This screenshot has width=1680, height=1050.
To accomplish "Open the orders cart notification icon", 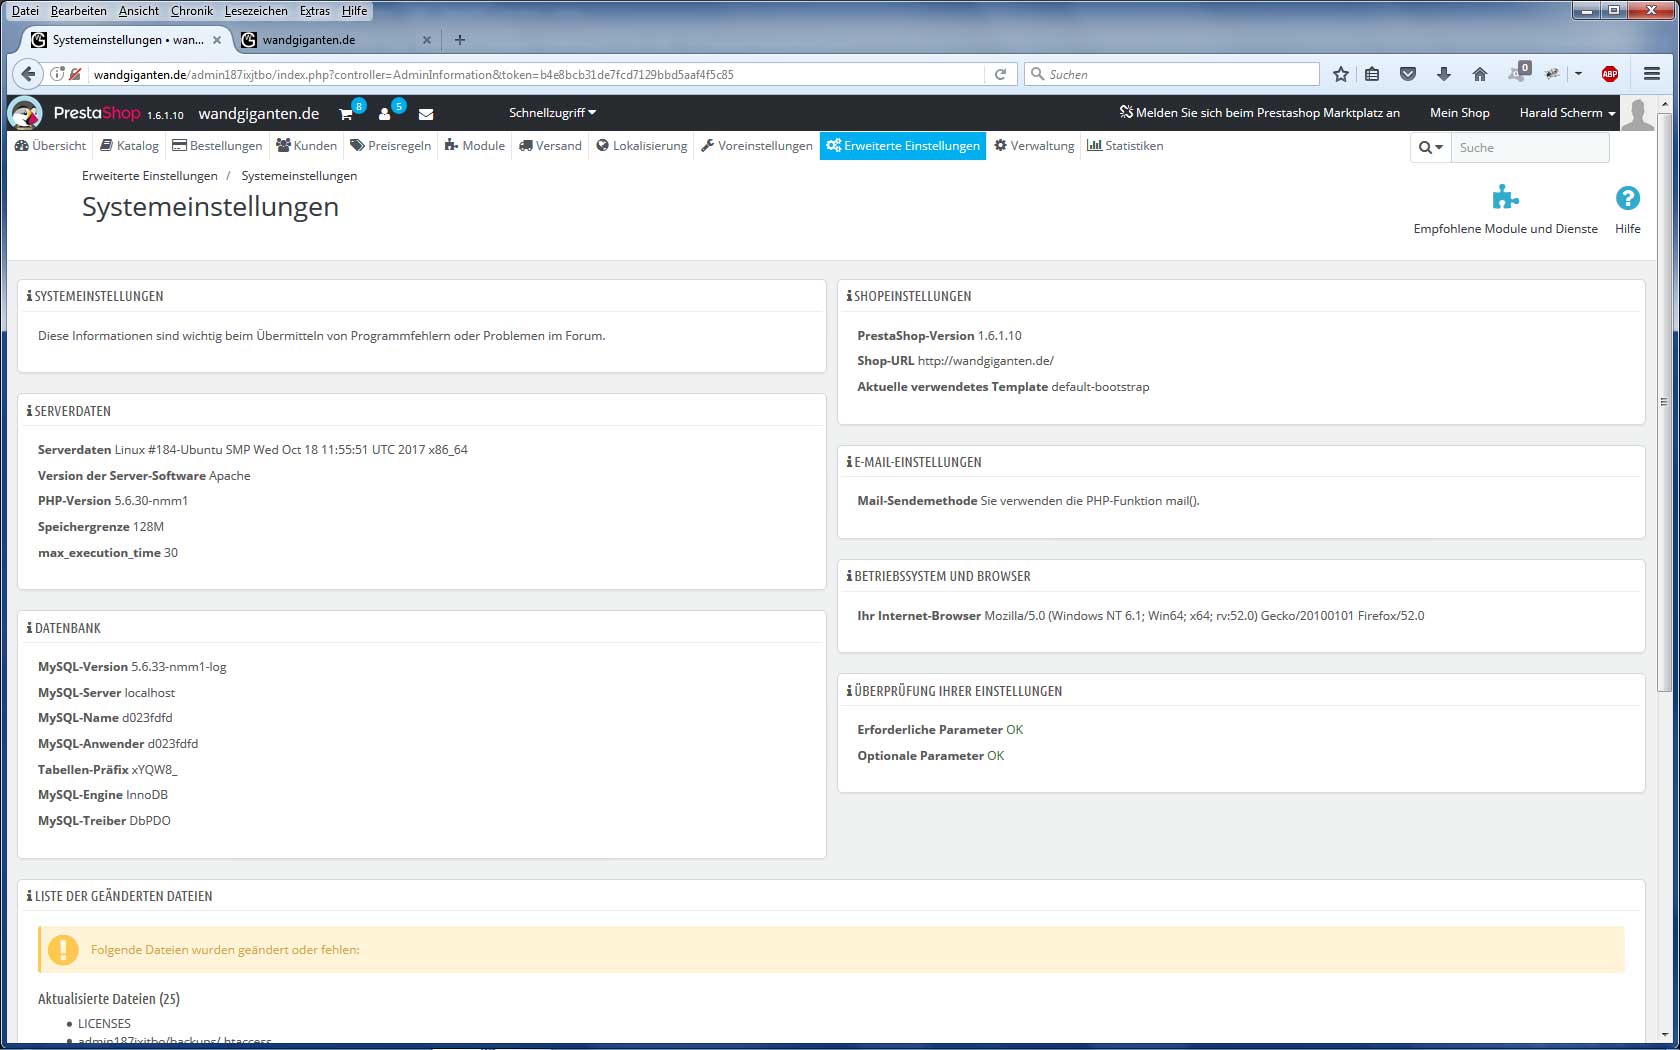I will click(346, 114).
